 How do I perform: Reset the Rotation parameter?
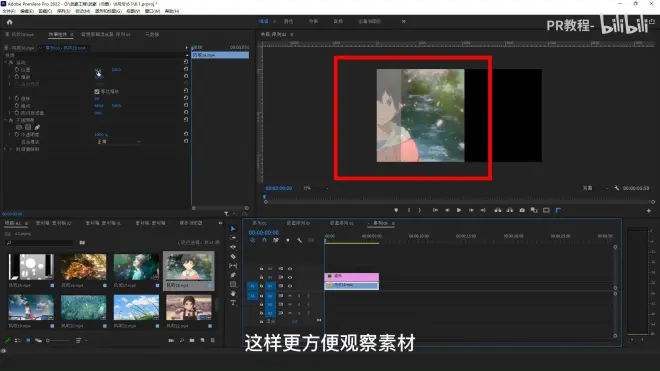(x=186, y=98)
